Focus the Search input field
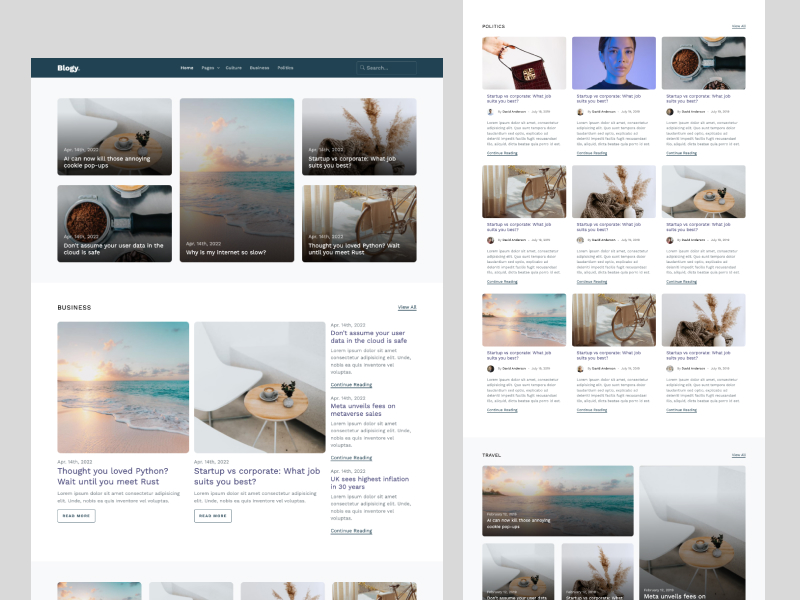 click(386, 68)
